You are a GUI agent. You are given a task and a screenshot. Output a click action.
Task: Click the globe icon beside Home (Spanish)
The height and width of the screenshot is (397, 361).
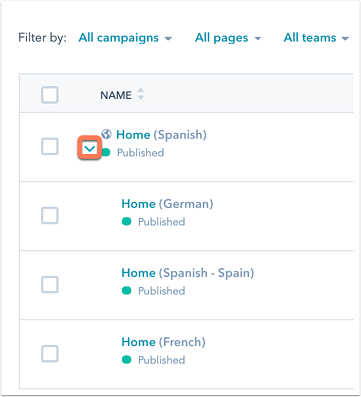click(106, 134)
